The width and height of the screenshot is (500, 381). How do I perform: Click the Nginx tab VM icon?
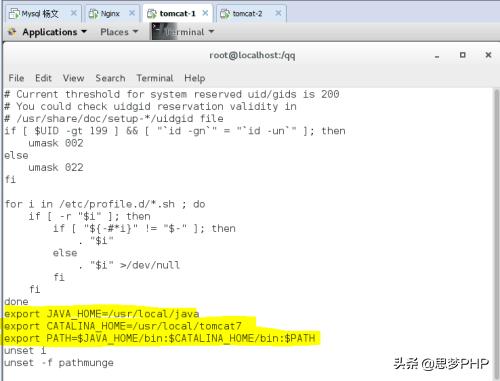(x=93, y=14)
